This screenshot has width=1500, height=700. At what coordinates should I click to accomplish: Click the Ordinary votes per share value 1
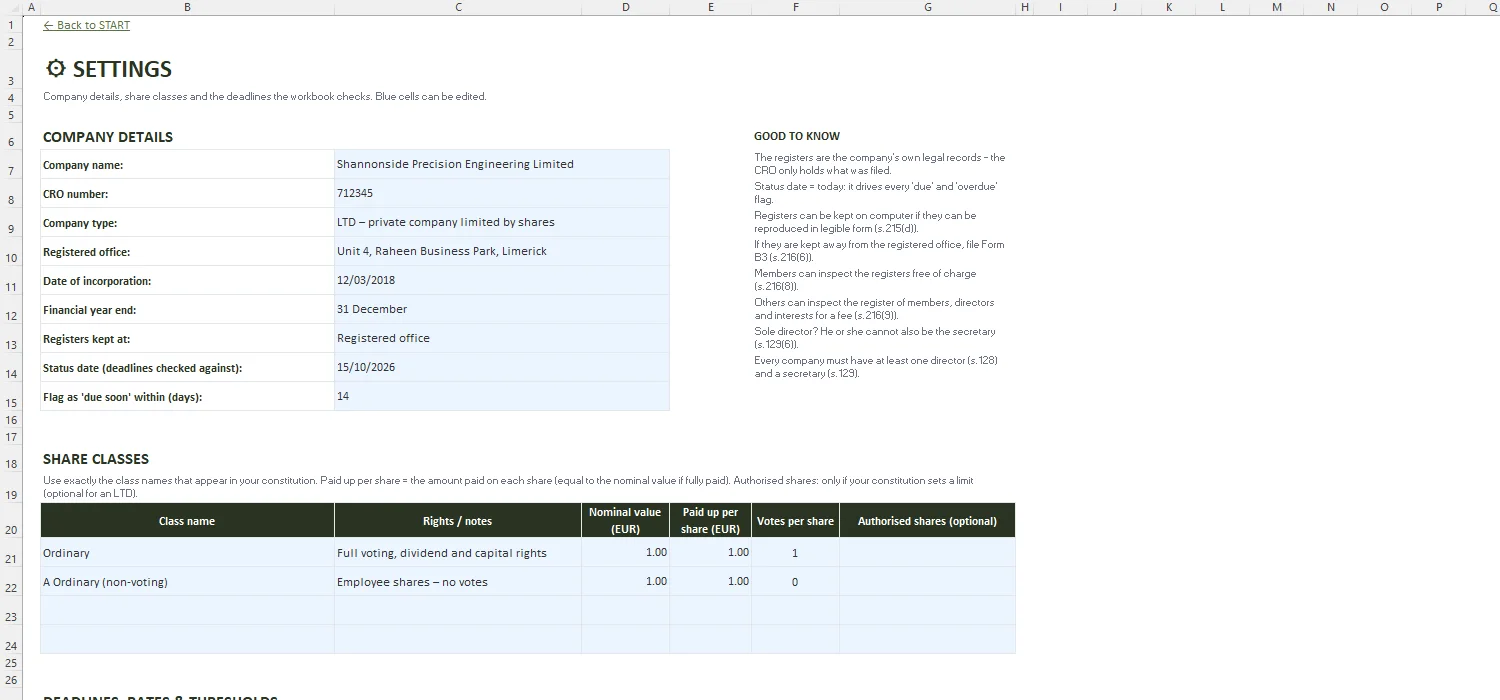click(795, 553)
